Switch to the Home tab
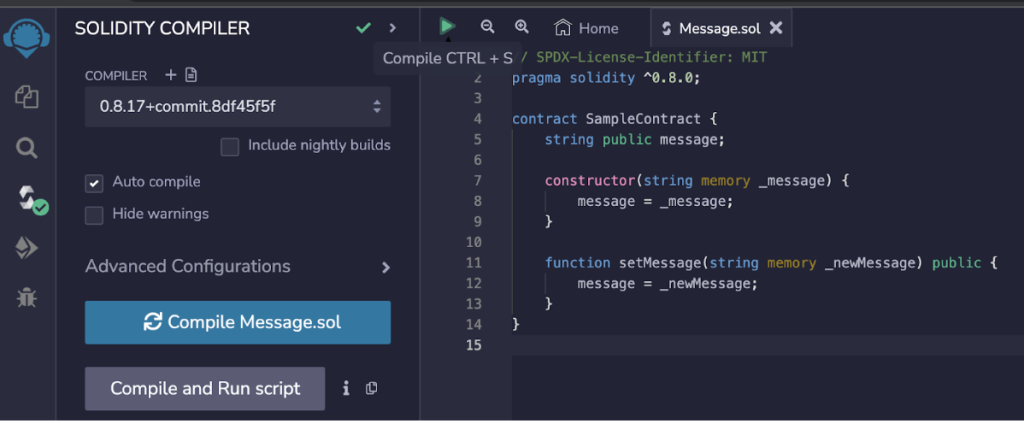Screen dimensions: 1024x421 point(587,28)
